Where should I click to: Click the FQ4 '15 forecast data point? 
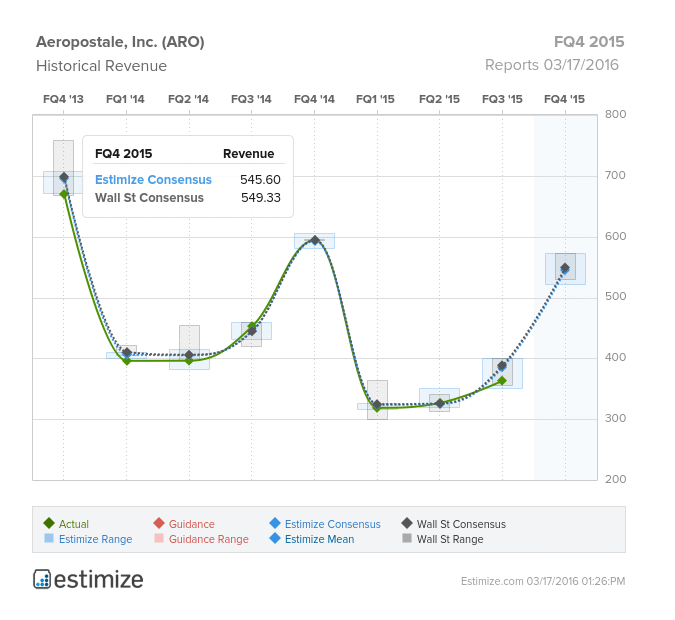coord(565,268)
